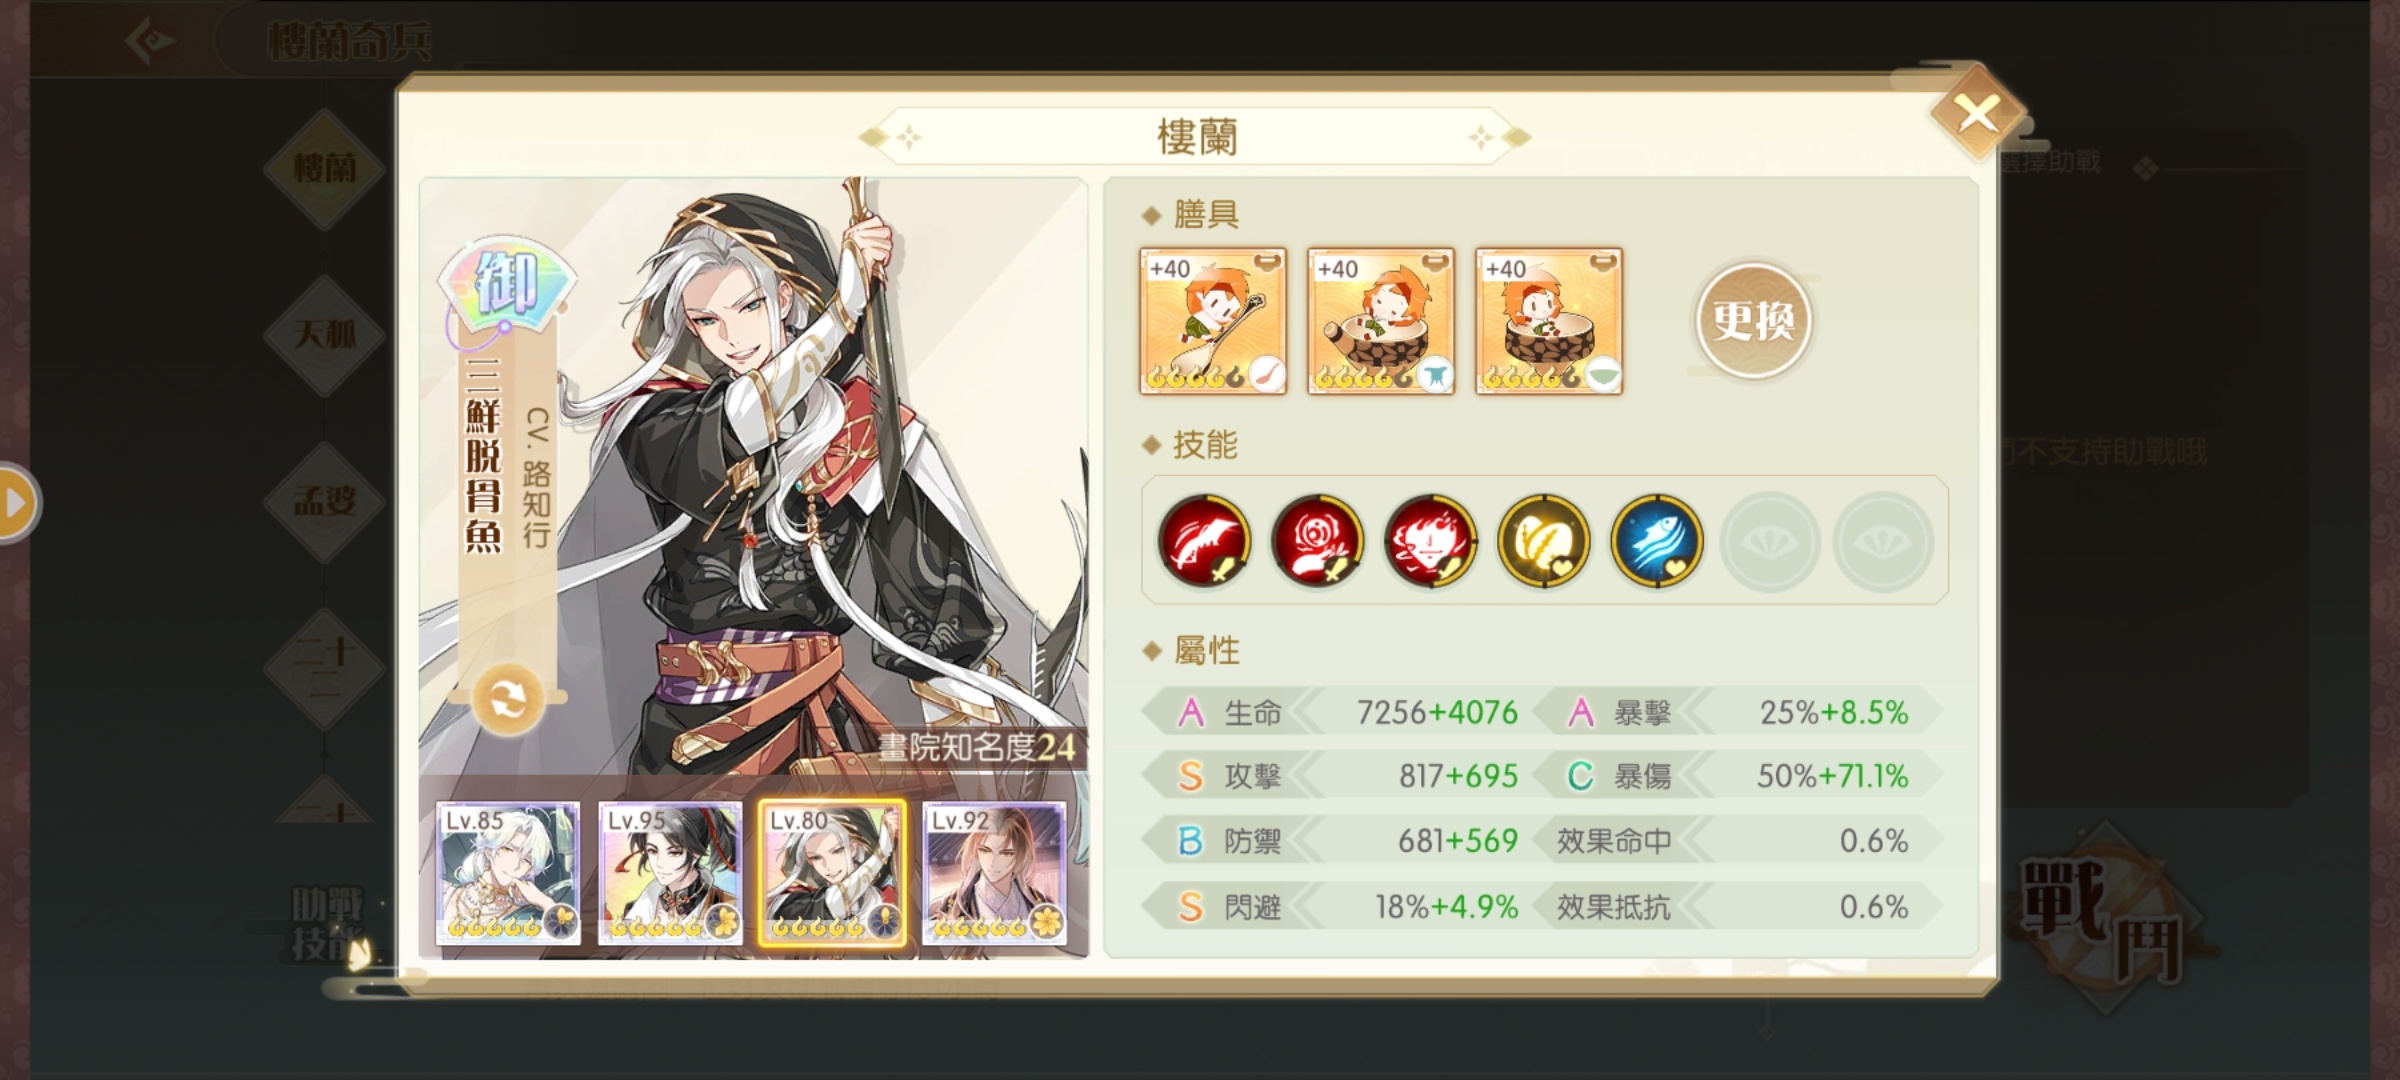
Task: Close the 樓蘭 character detail panel
Action: (x=1977, y=113)
